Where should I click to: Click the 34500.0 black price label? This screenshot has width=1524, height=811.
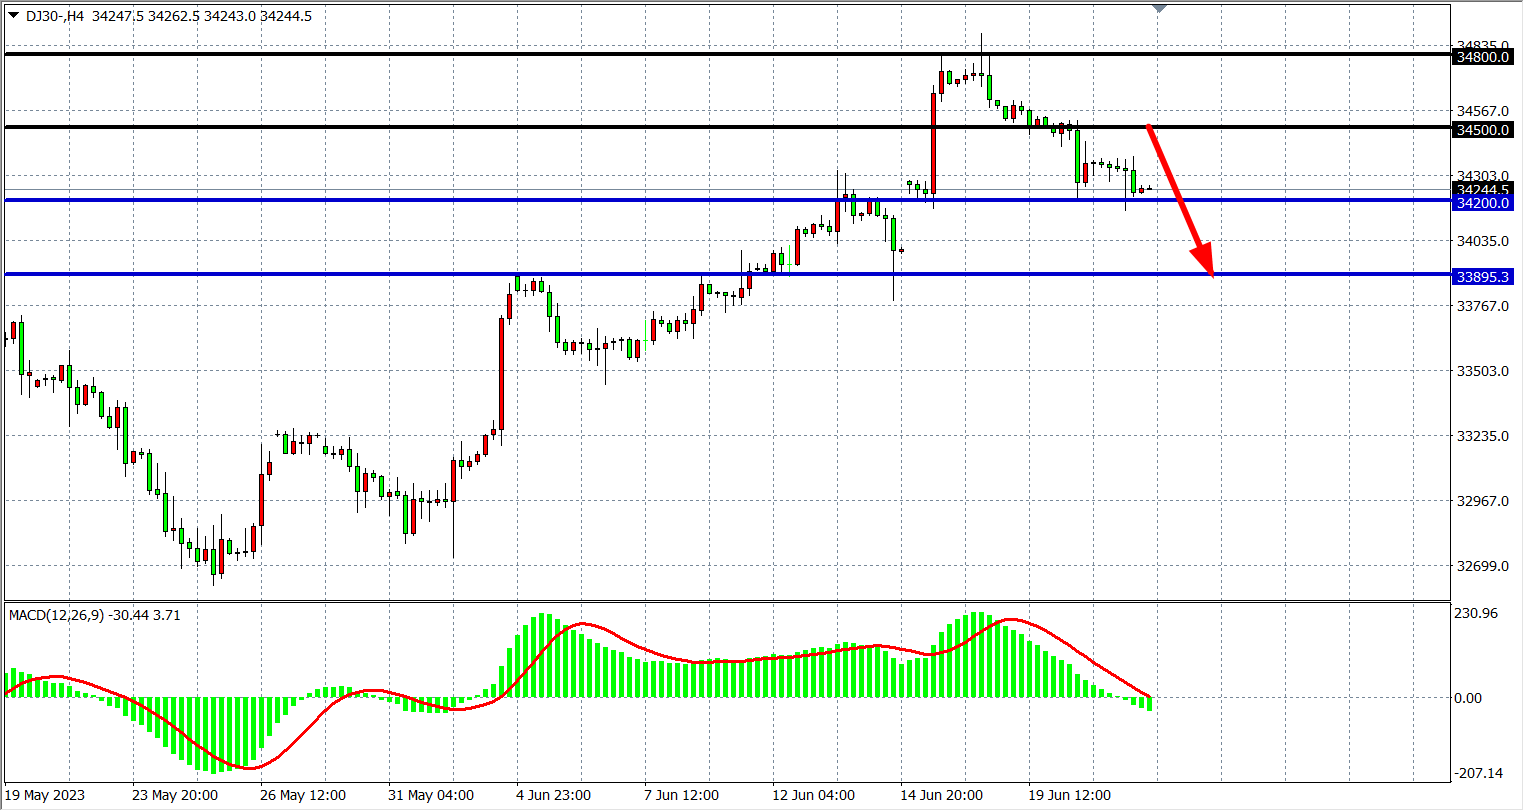(x=1484, y=130)
